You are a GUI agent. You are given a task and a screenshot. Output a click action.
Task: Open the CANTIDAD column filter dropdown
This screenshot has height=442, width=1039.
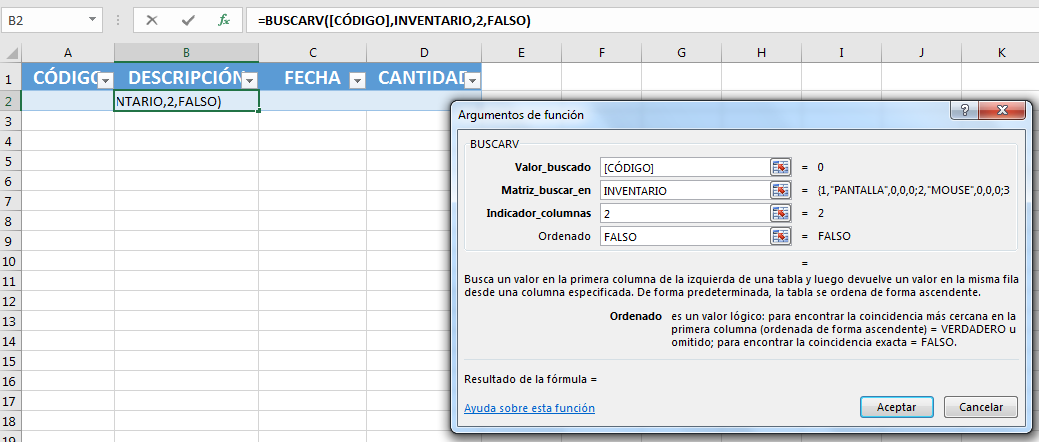[473, 80]
